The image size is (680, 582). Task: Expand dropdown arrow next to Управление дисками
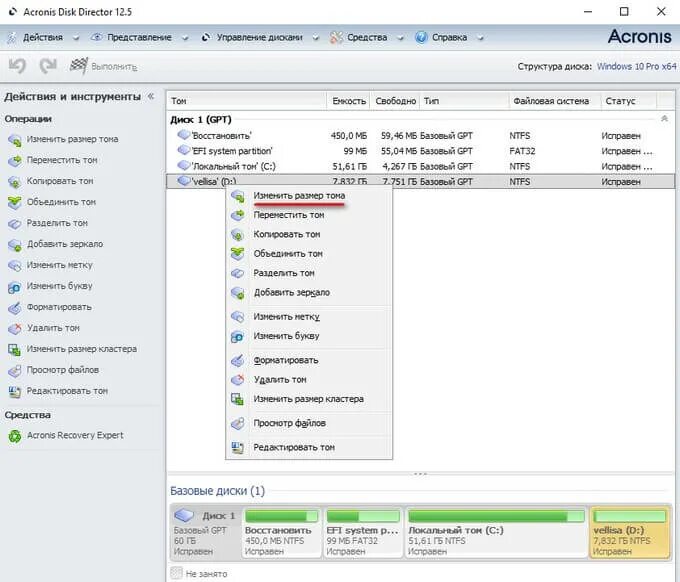[316, 38]
